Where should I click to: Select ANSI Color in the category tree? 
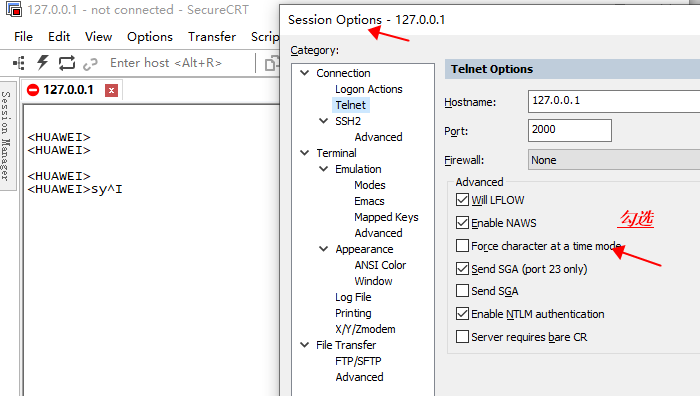[x=380, y=265]
